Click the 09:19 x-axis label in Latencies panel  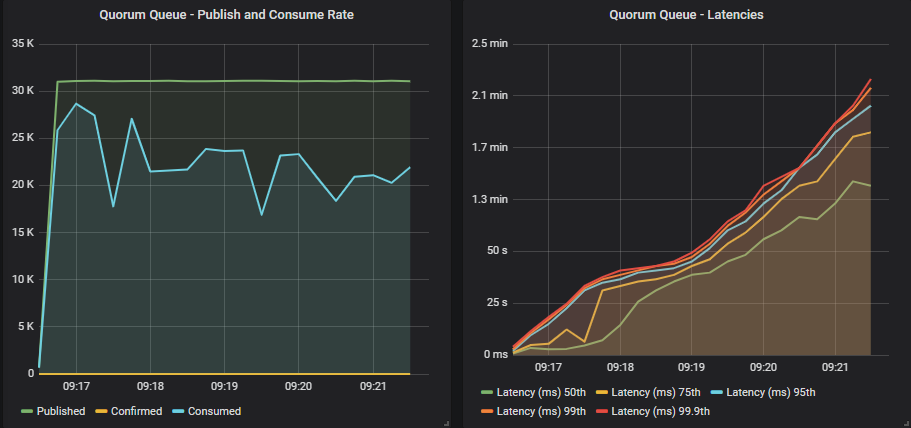click(x=692, y=368)
